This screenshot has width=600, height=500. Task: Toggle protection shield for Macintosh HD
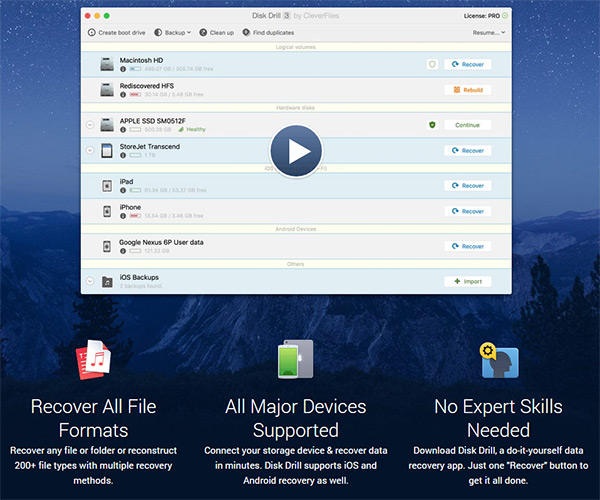click(x=432, y=64)
